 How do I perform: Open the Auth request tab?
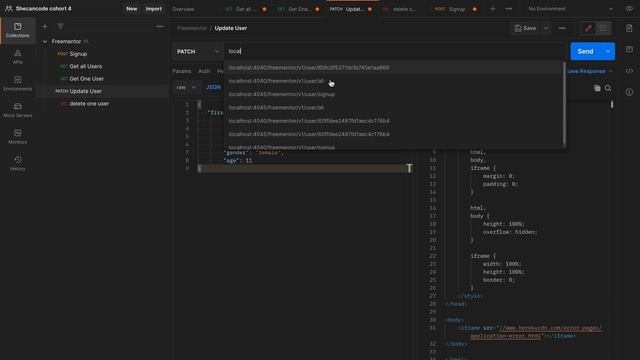[204, 71]
